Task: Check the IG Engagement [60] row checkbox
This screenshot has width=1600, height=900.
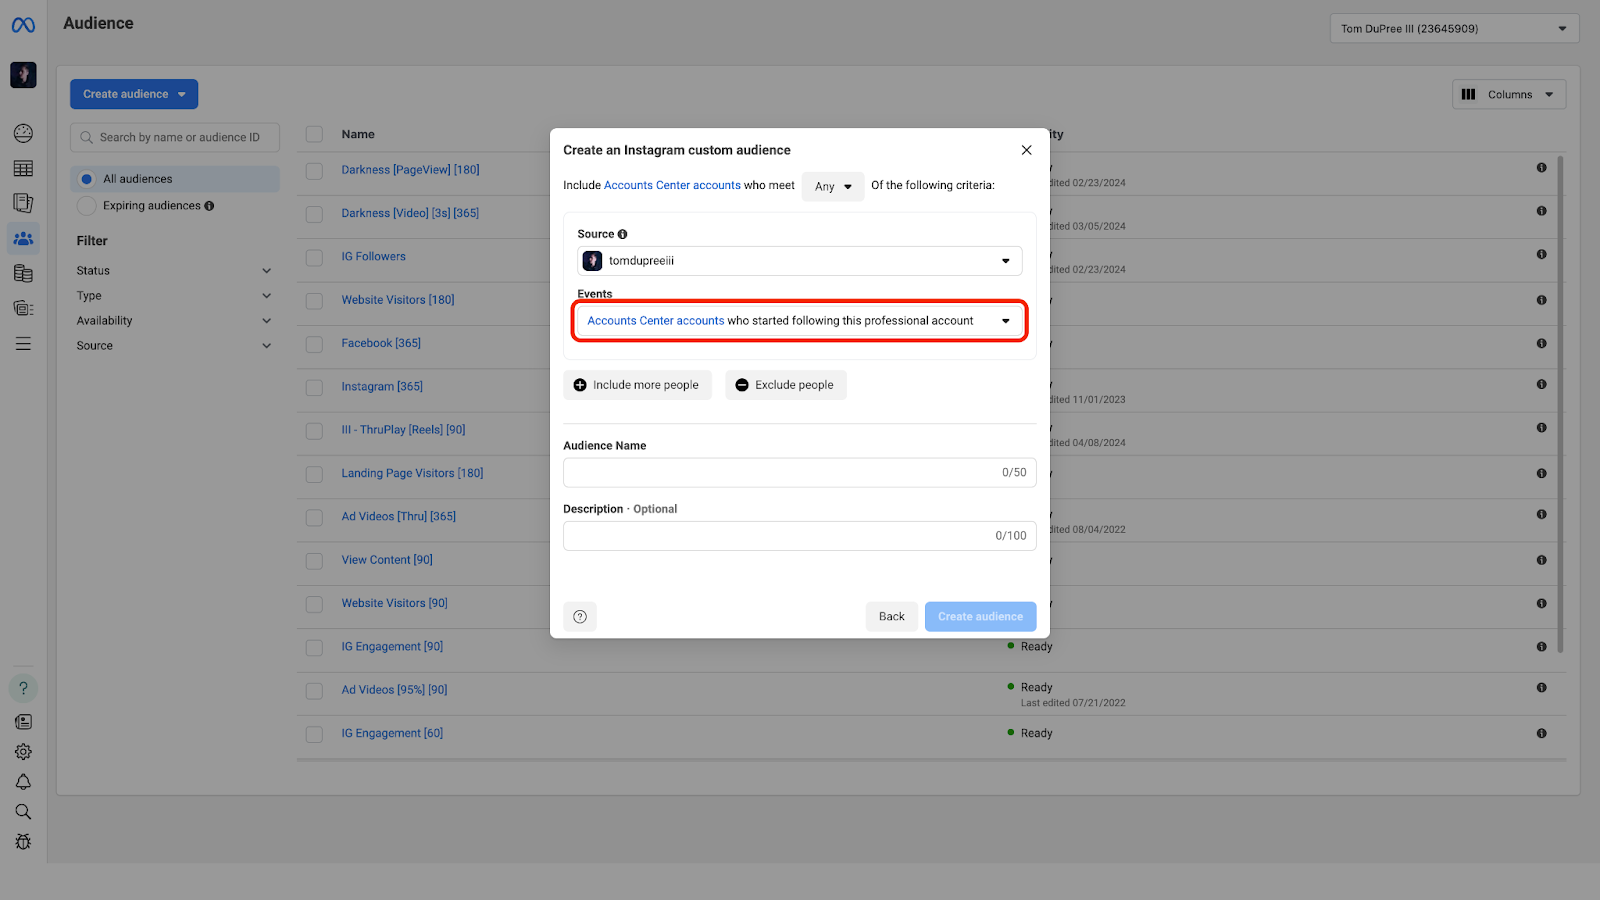Action: click(x=314, y=734)
